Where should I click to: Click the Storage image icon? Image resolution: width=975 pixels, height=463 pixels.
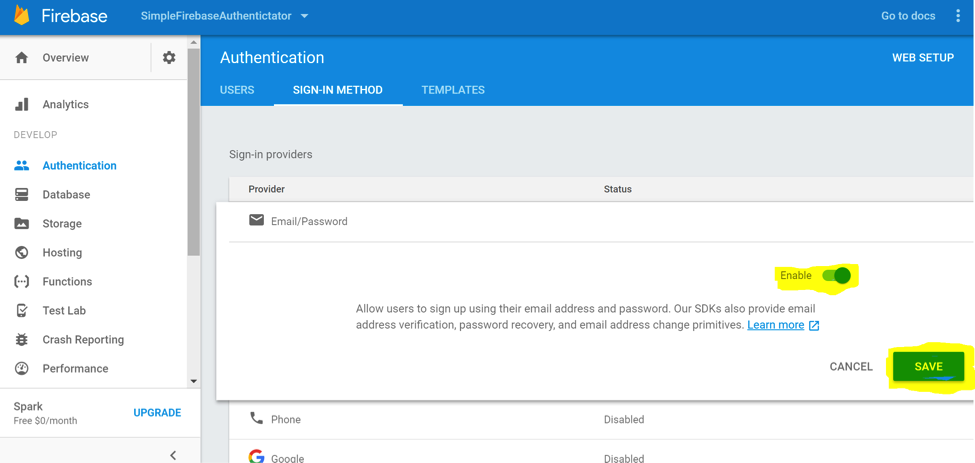pyautogui.click(x=22, y=224)
